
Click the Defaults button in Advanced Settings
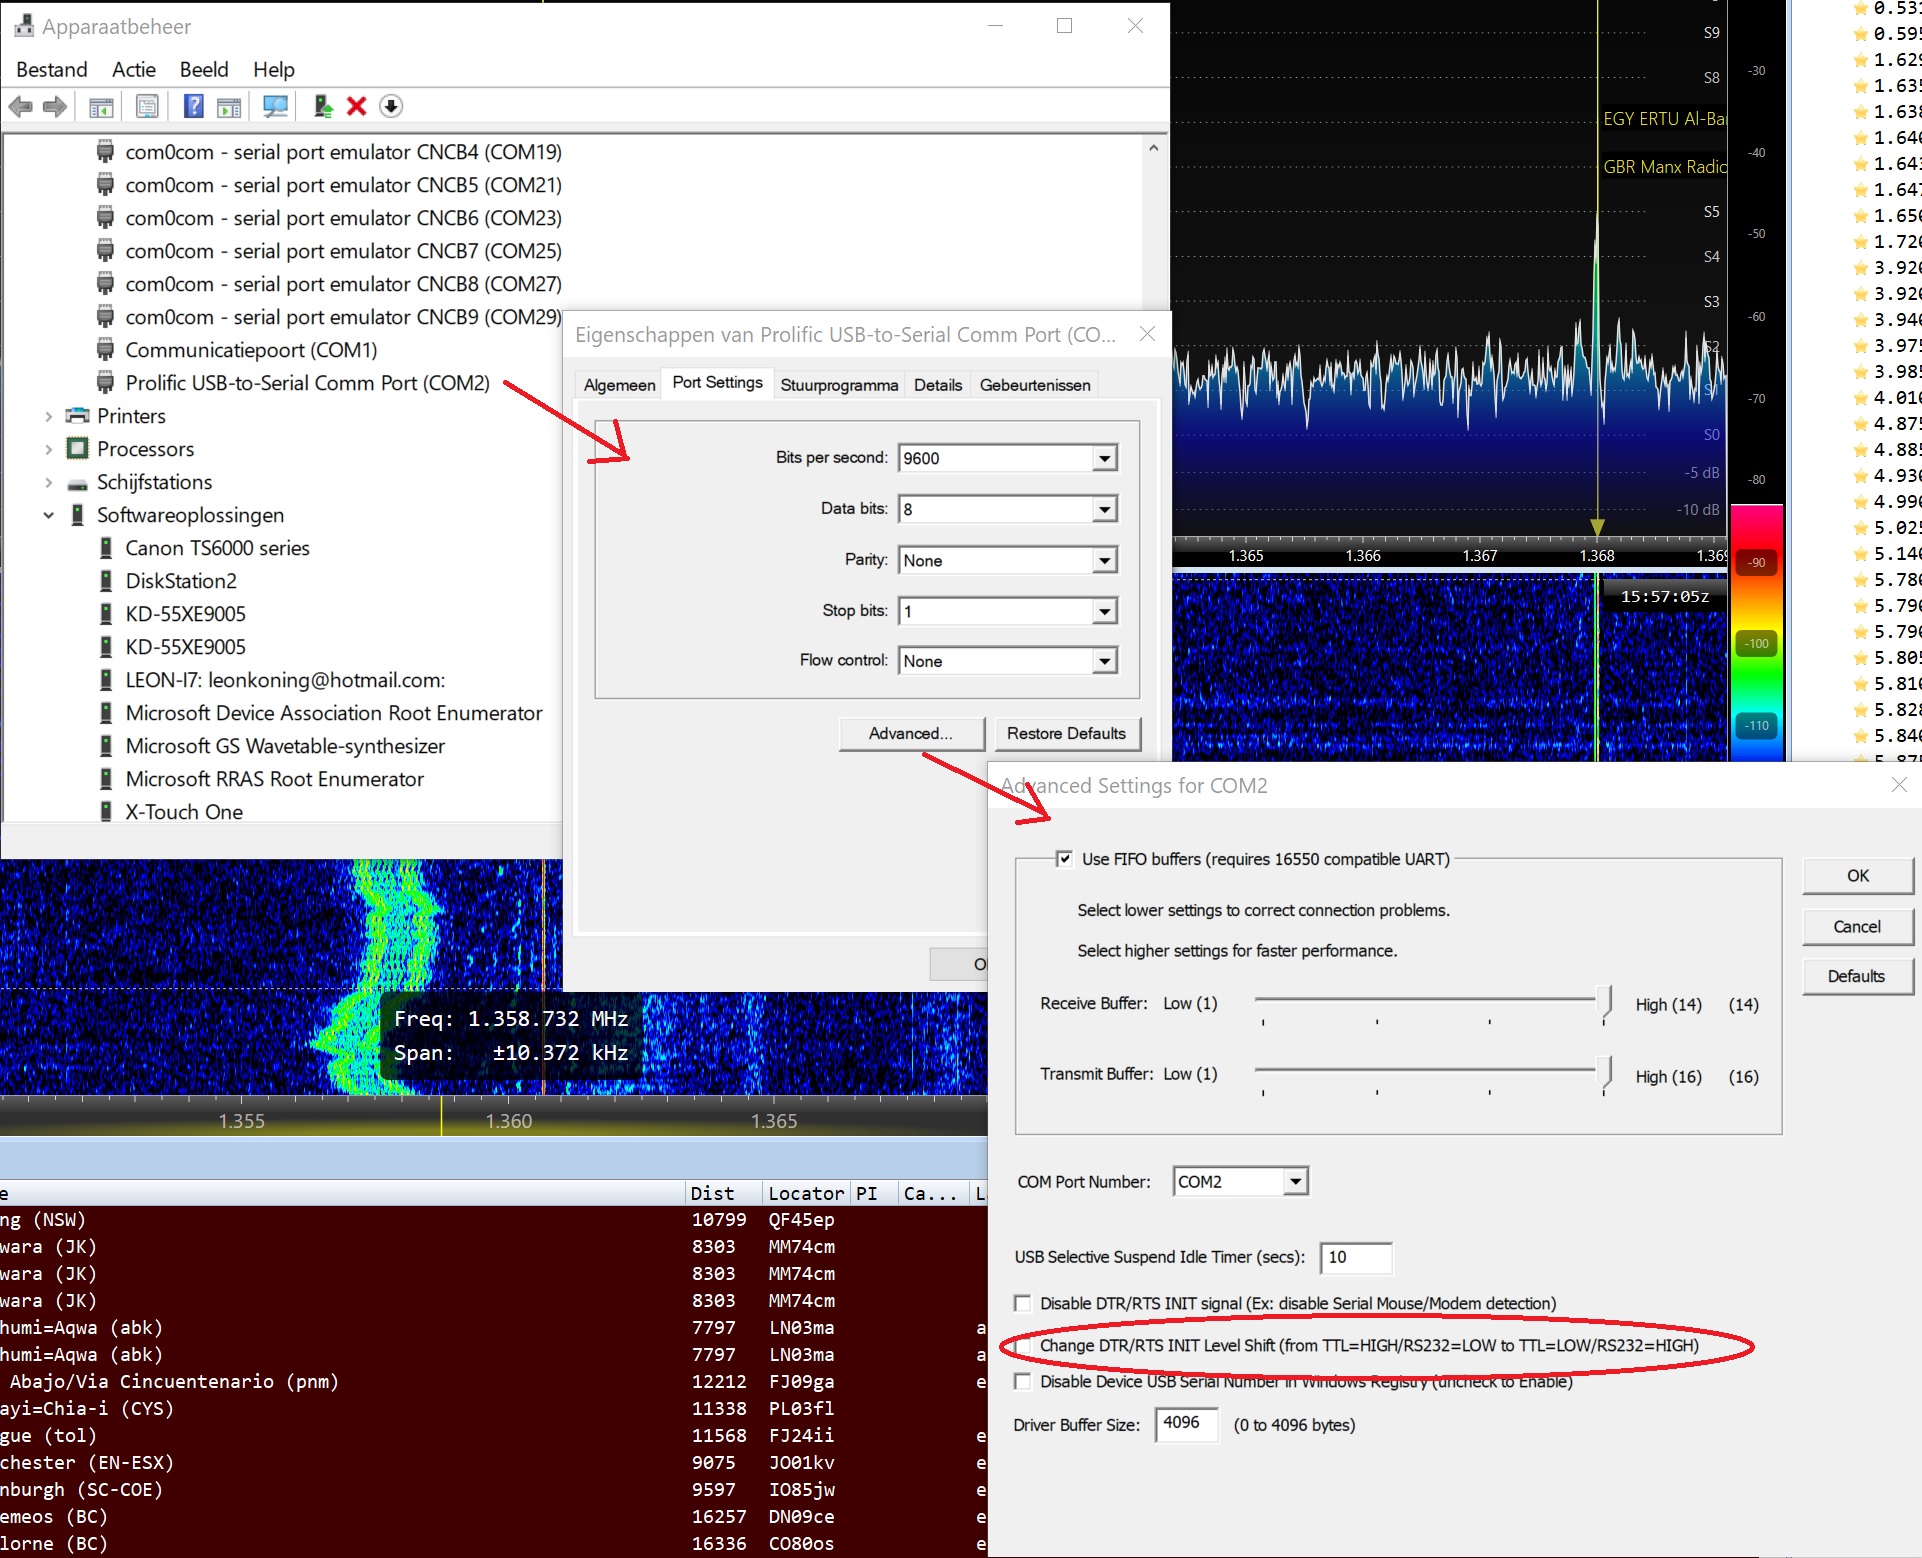click(1856, 976)
